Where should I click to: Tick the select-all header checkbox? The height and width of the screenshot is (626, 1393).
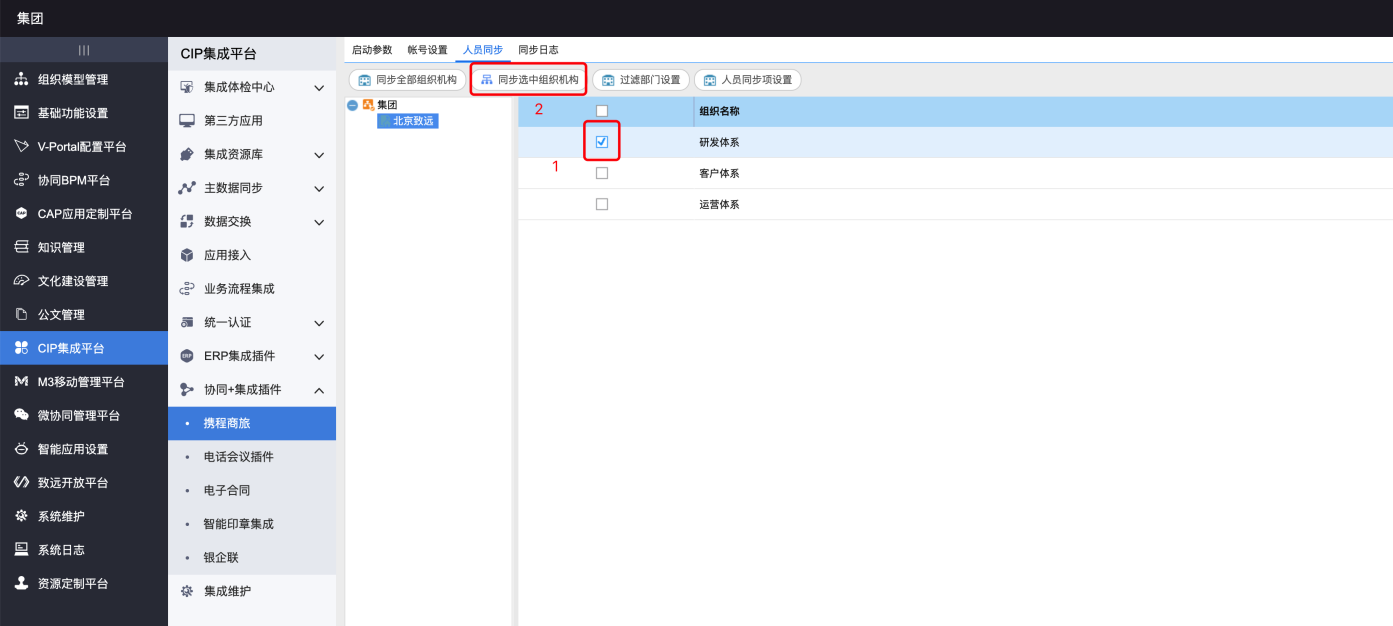coord(602,111)
